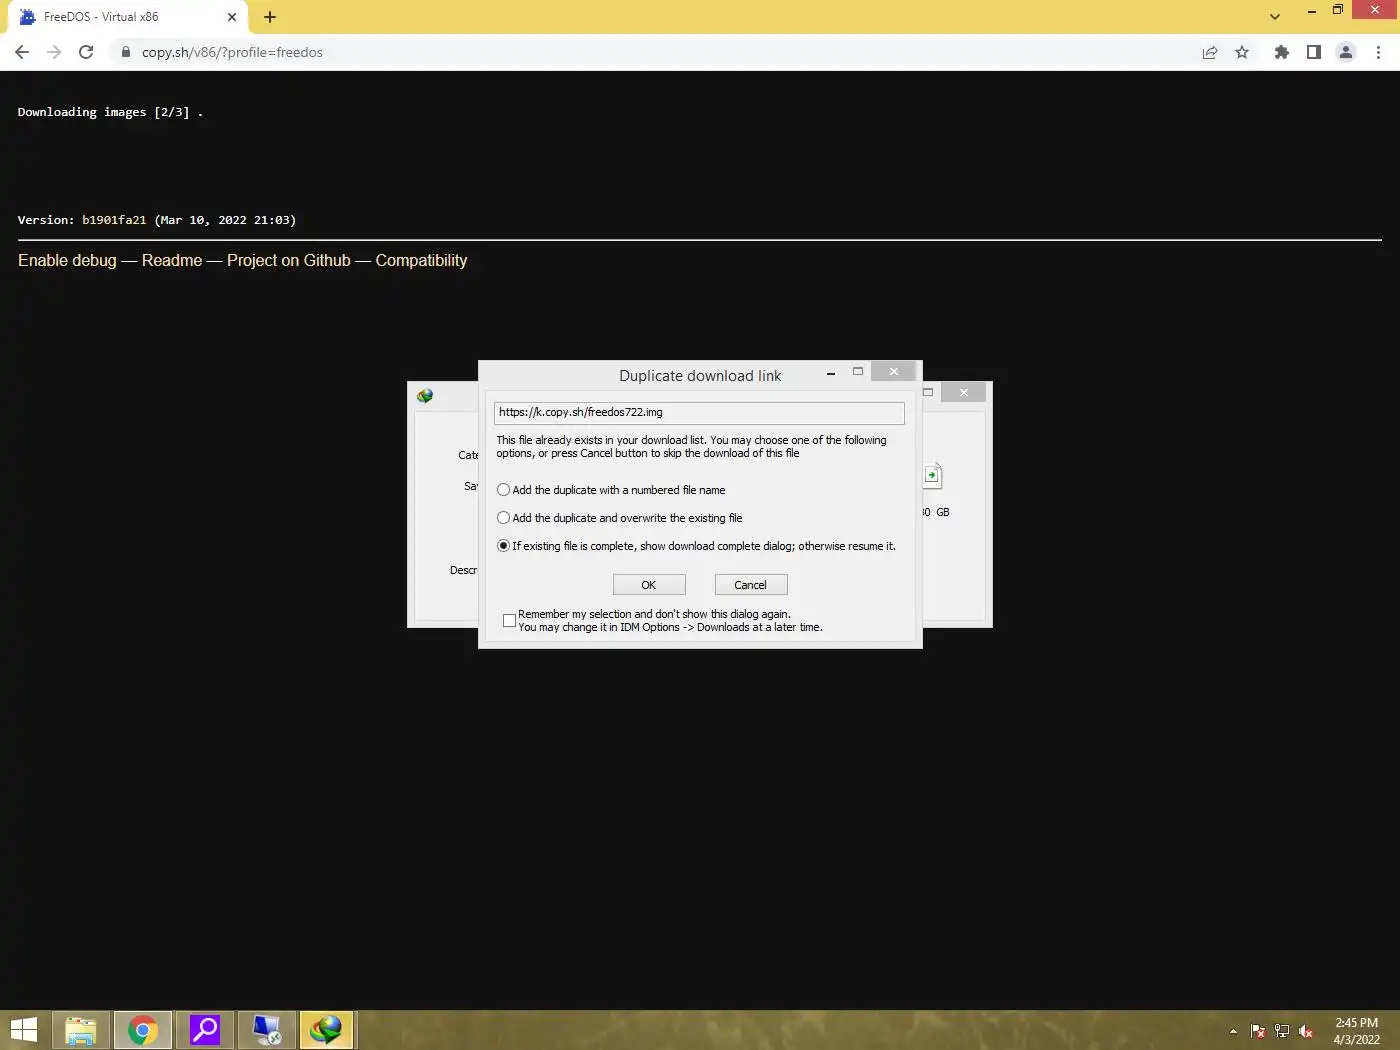Screen dimensions: 1400x1050
Task: Click the IDM icon in the background window
Action: [425, 396]
